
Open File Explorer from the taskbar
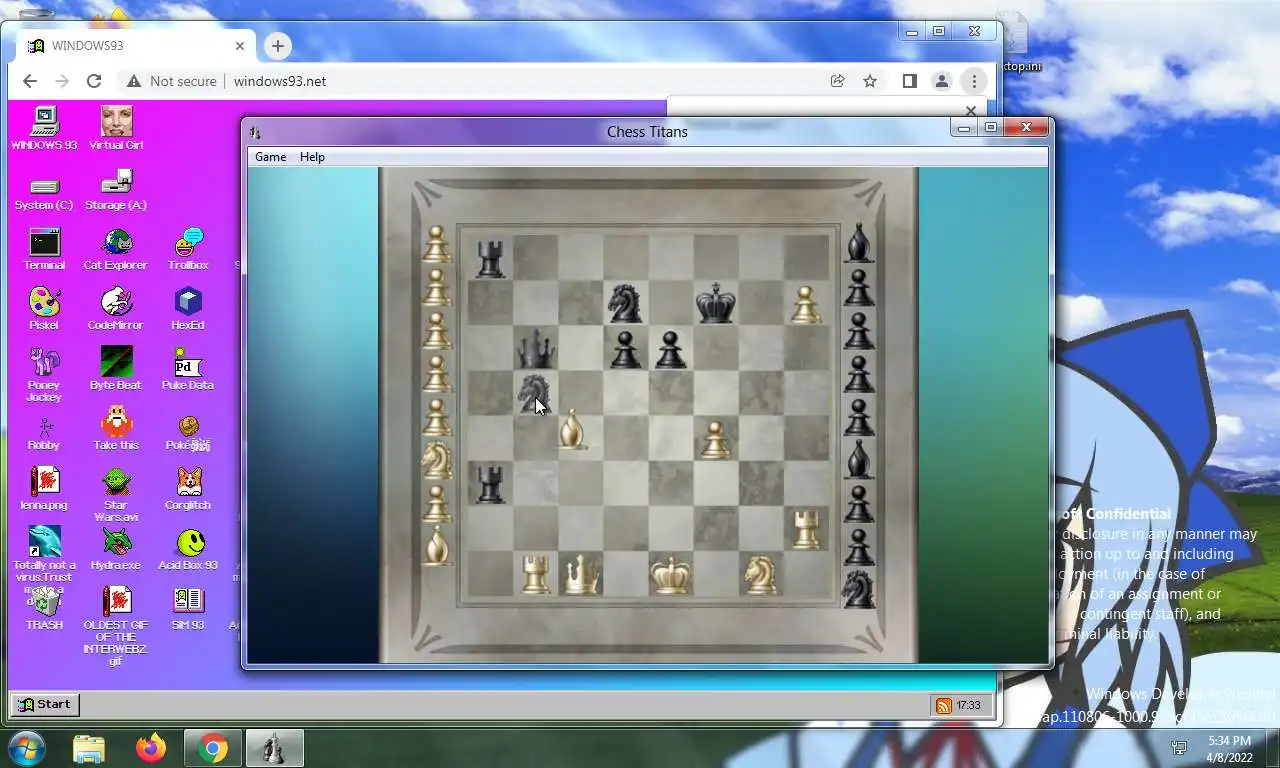coord(89,748)
